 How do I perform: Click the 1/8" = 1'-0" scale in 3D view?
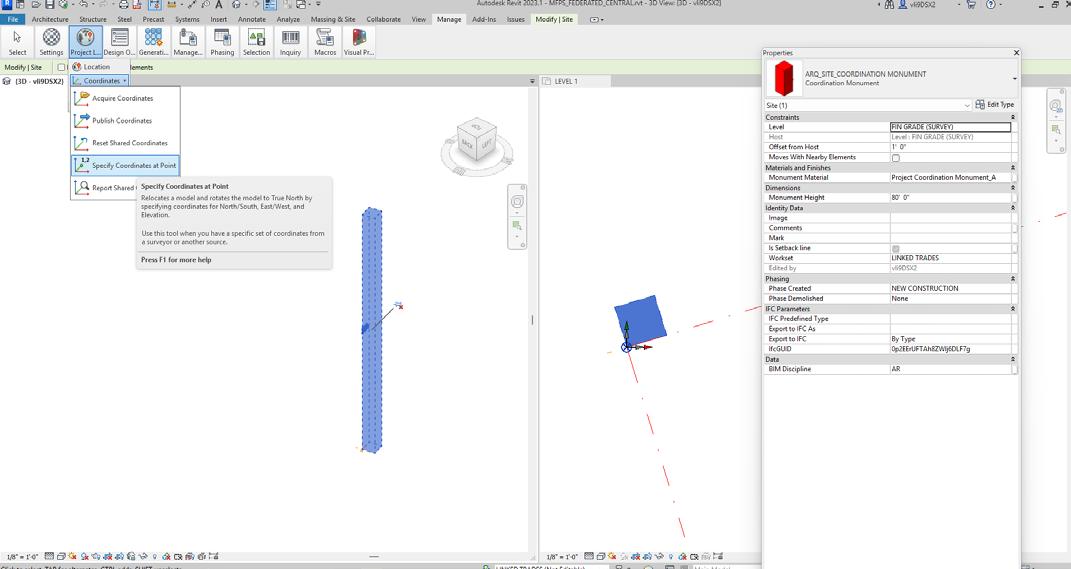point(23,557)
